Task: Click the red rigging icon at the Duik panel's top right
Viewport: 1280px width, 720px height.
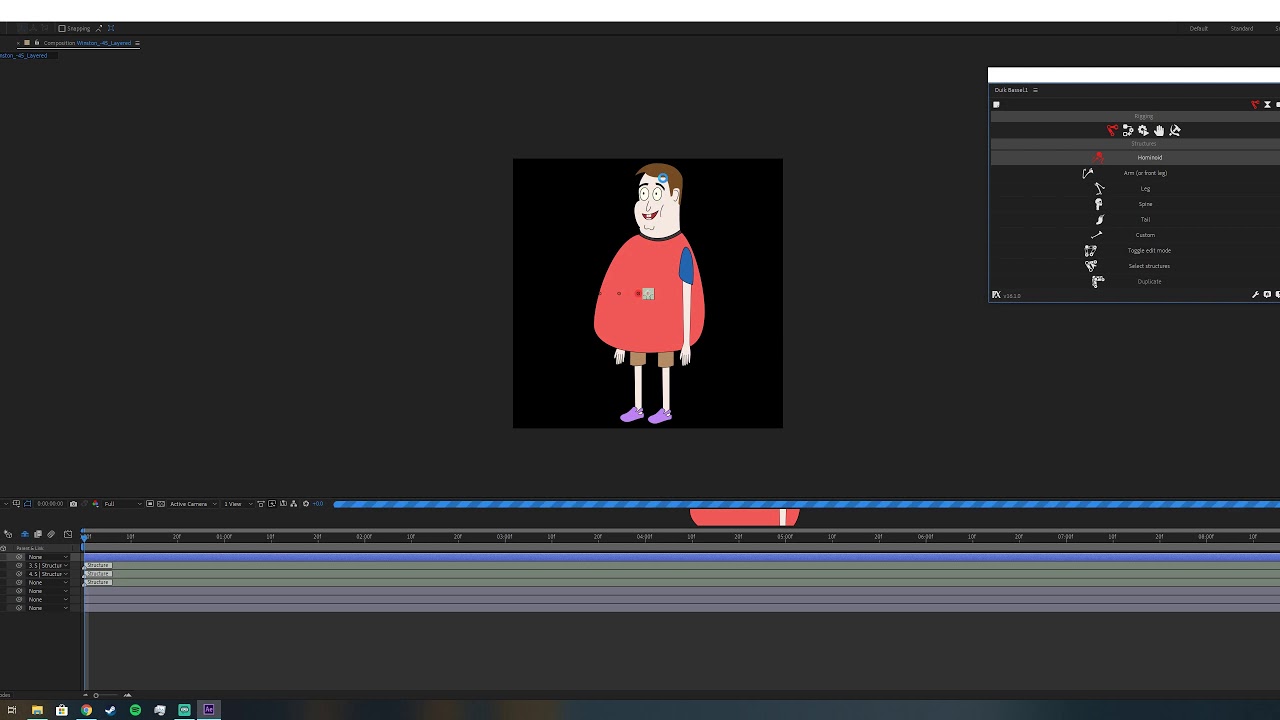Action: click(1255, 104)
